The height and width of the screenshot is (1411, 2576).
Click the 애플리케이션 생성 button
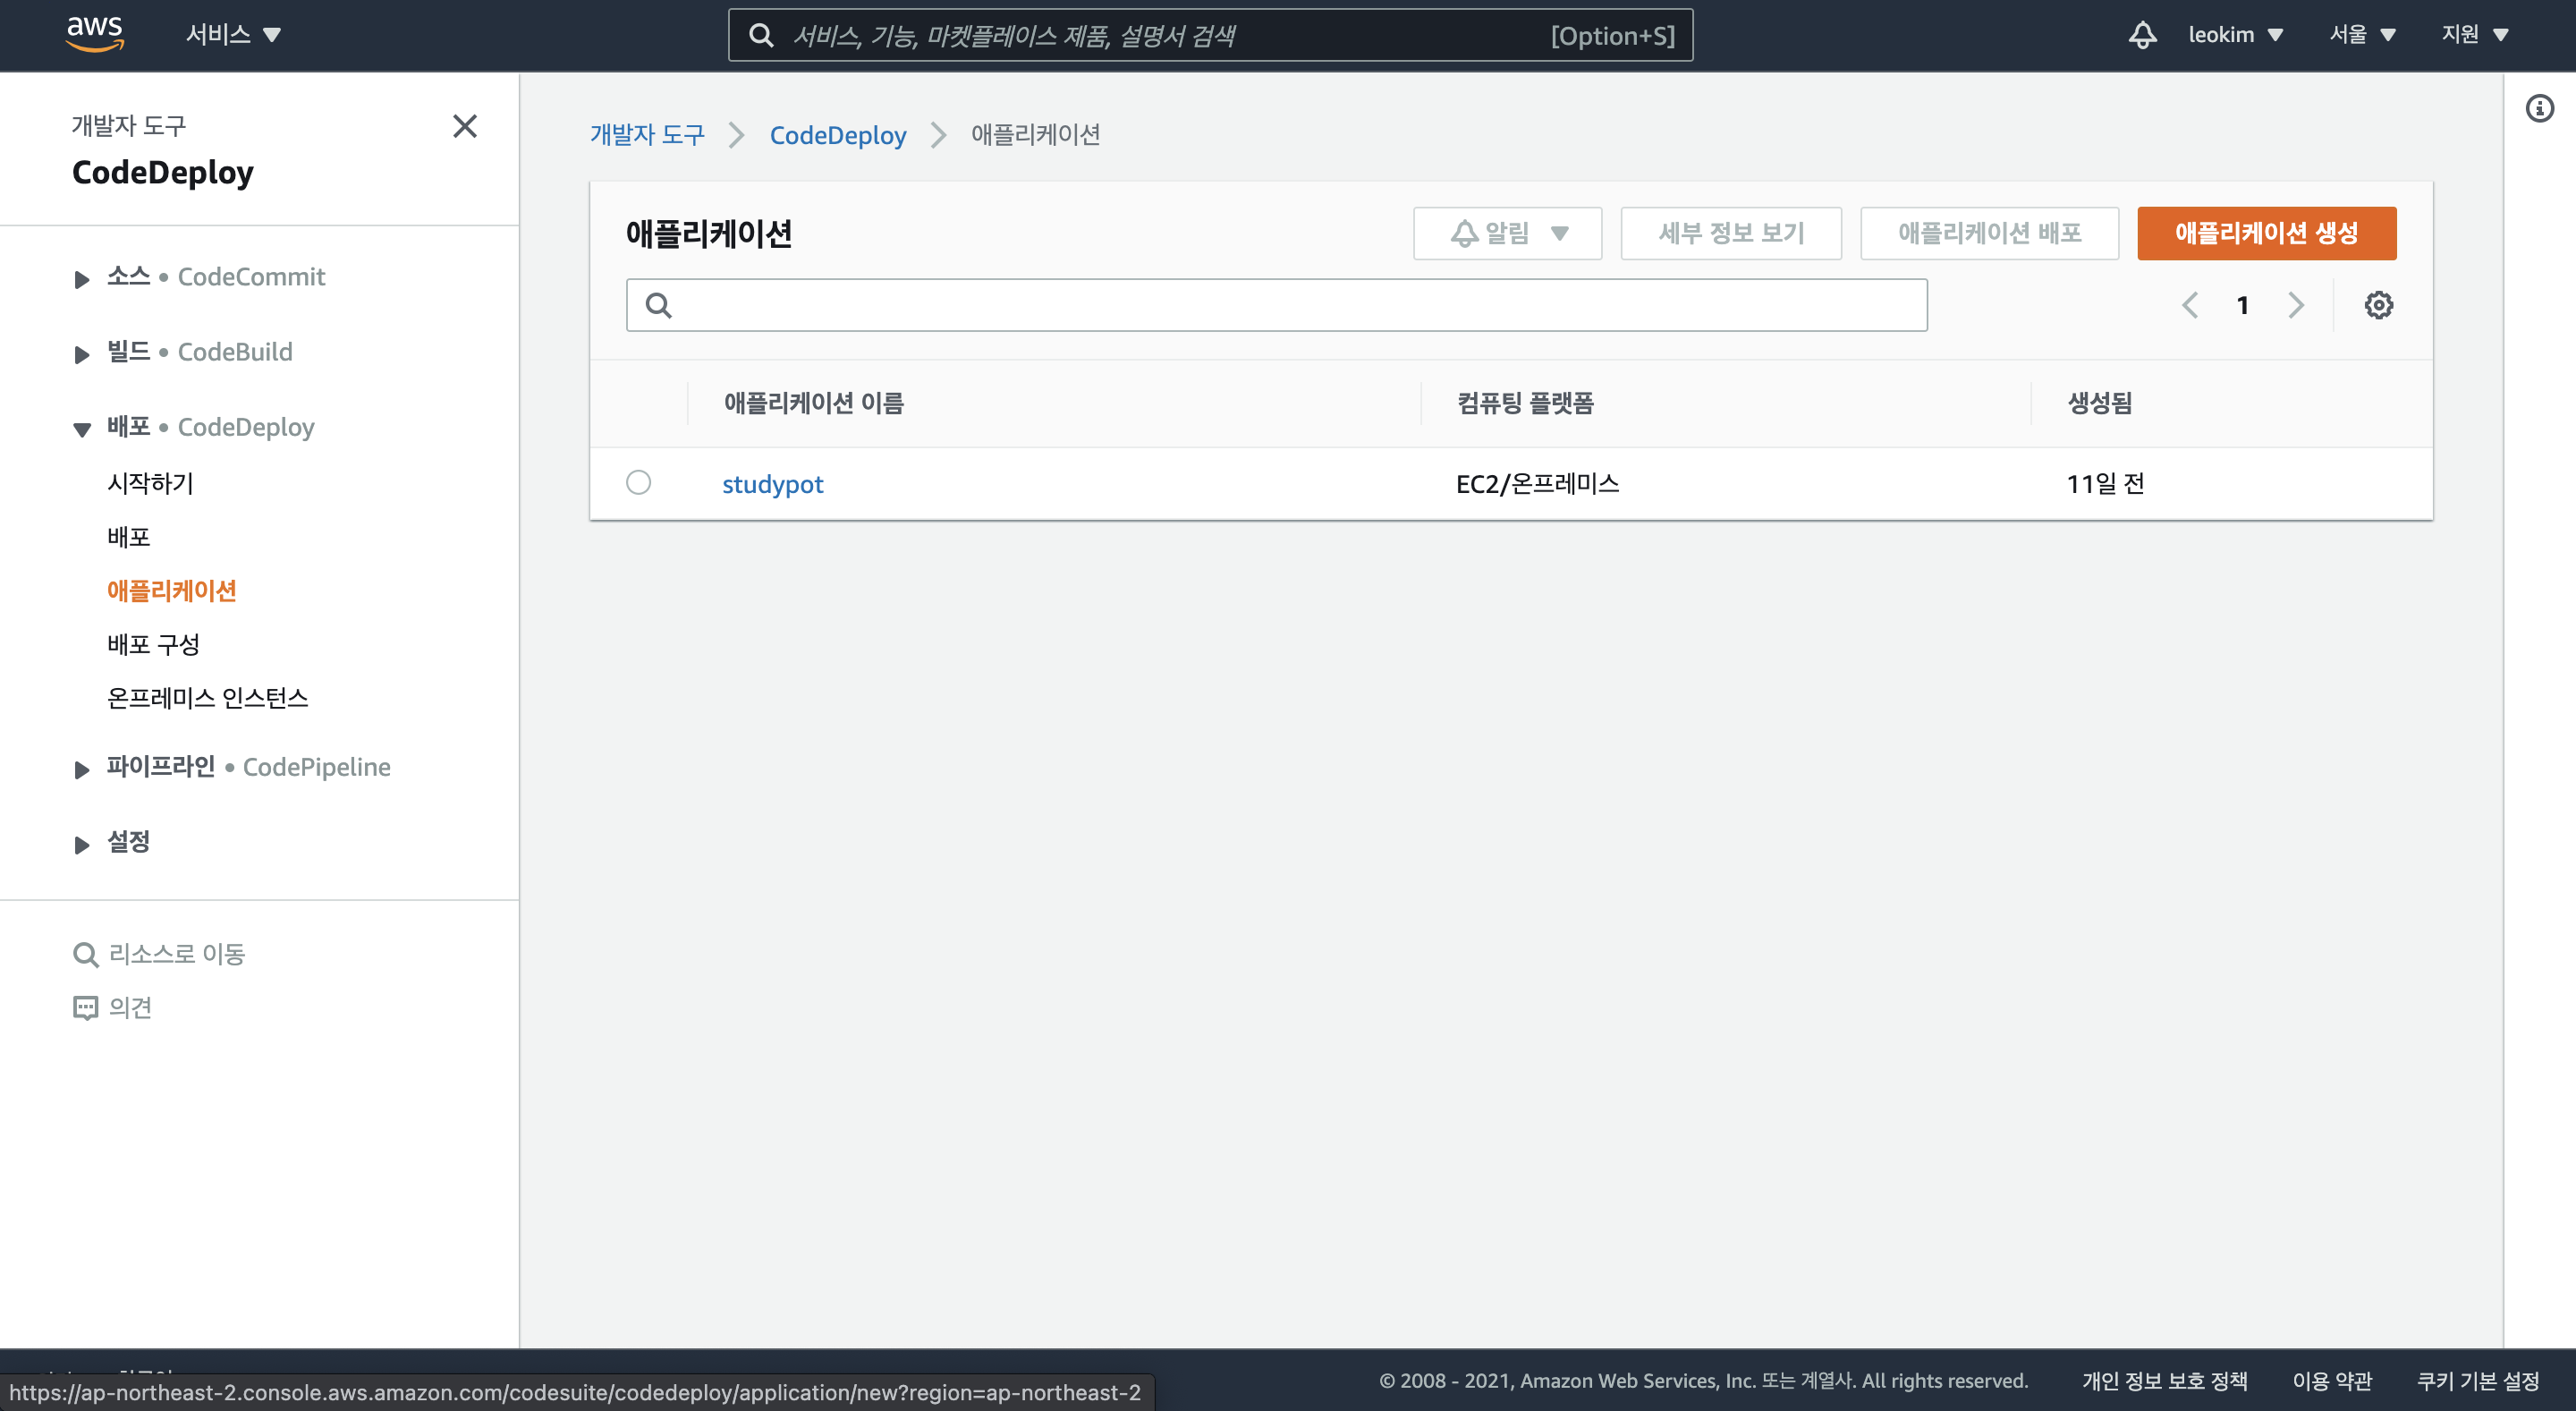click(2266, 233)
